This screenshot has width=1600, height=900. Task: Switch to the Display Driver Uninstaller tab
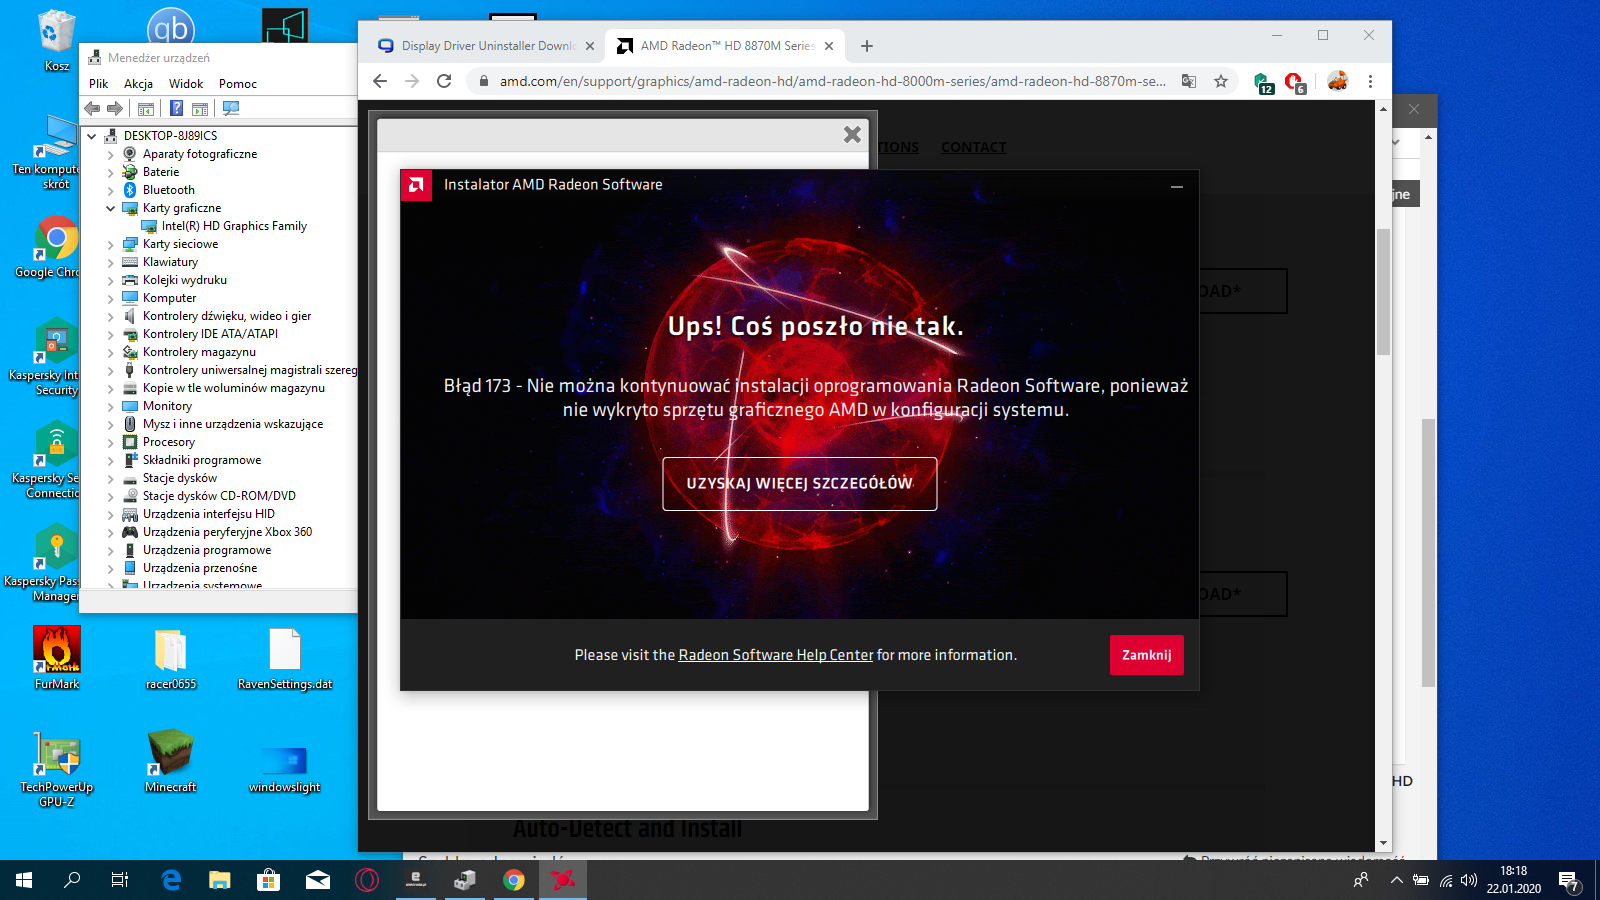pyautogui.click(x=485, y=46)
